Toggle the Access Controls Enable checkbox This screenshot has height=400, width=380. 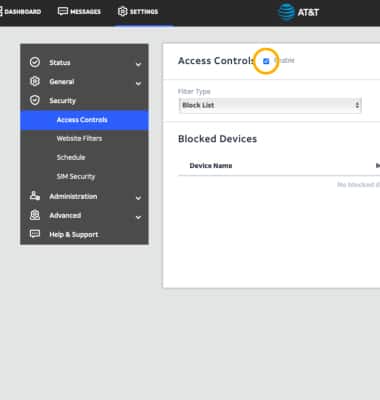pos(266,61)
